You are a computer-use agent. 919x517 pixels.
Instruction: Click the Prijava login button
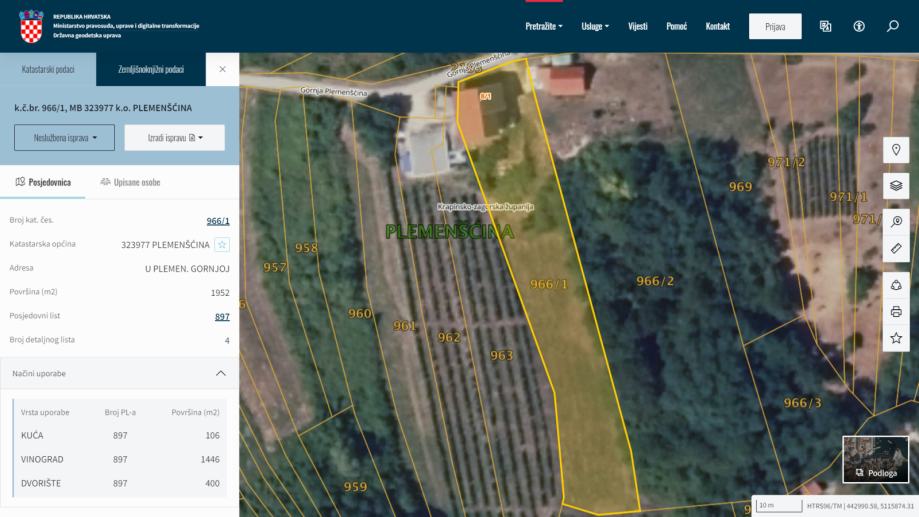point(775,26)
